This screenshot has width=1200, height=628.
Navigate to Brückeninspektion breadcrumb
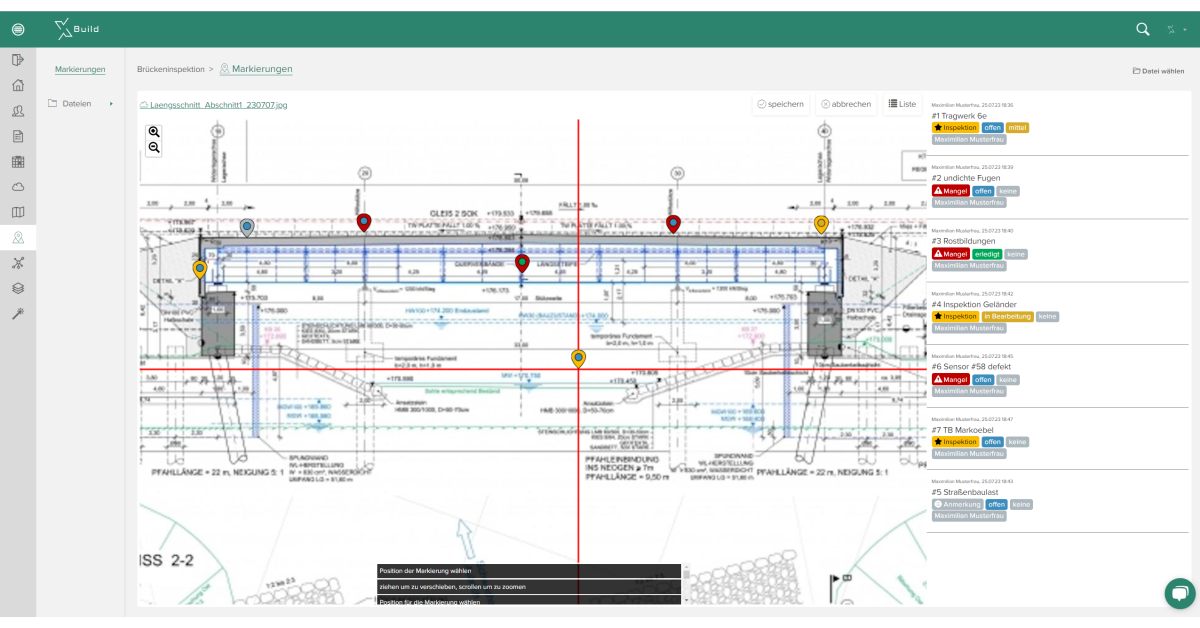tap(170, 70)
